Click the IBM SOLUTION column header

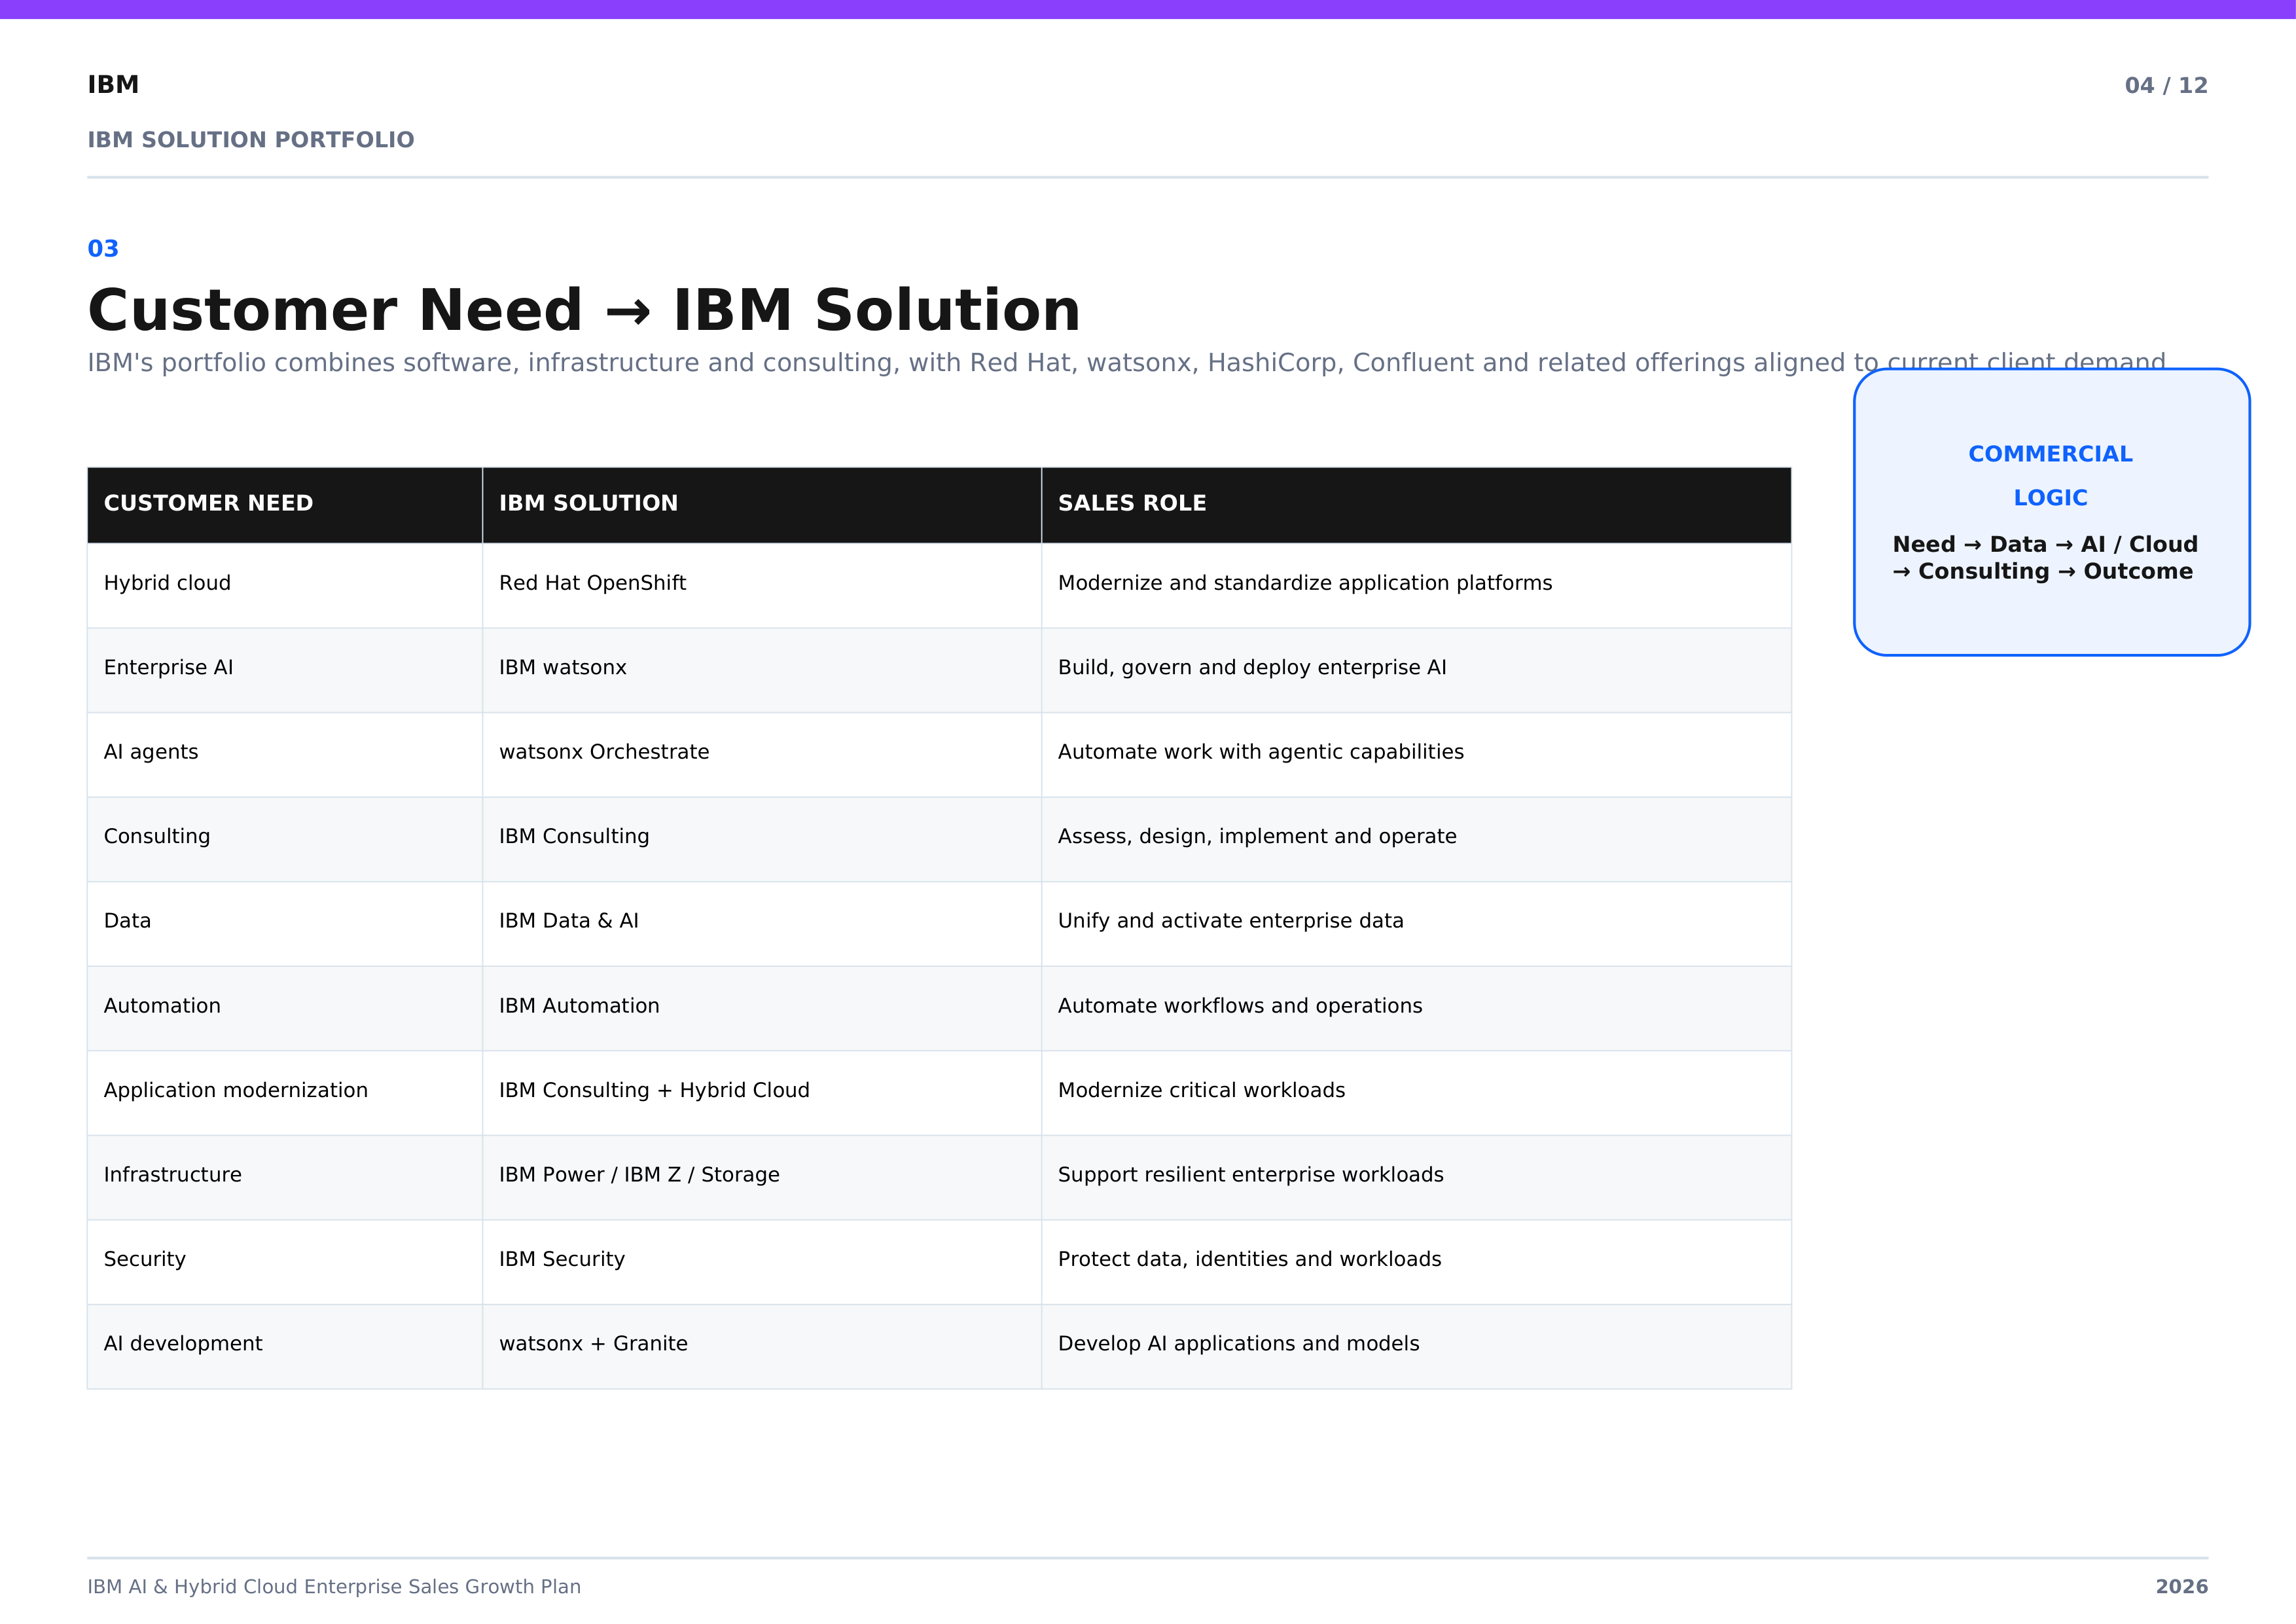762,504
